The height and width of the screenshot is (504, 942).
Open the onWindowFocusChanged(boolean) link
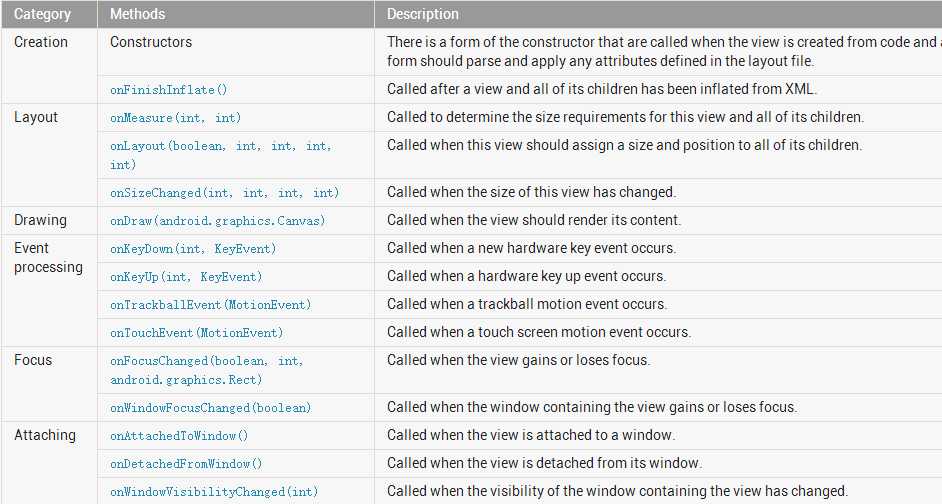(210, 408)
